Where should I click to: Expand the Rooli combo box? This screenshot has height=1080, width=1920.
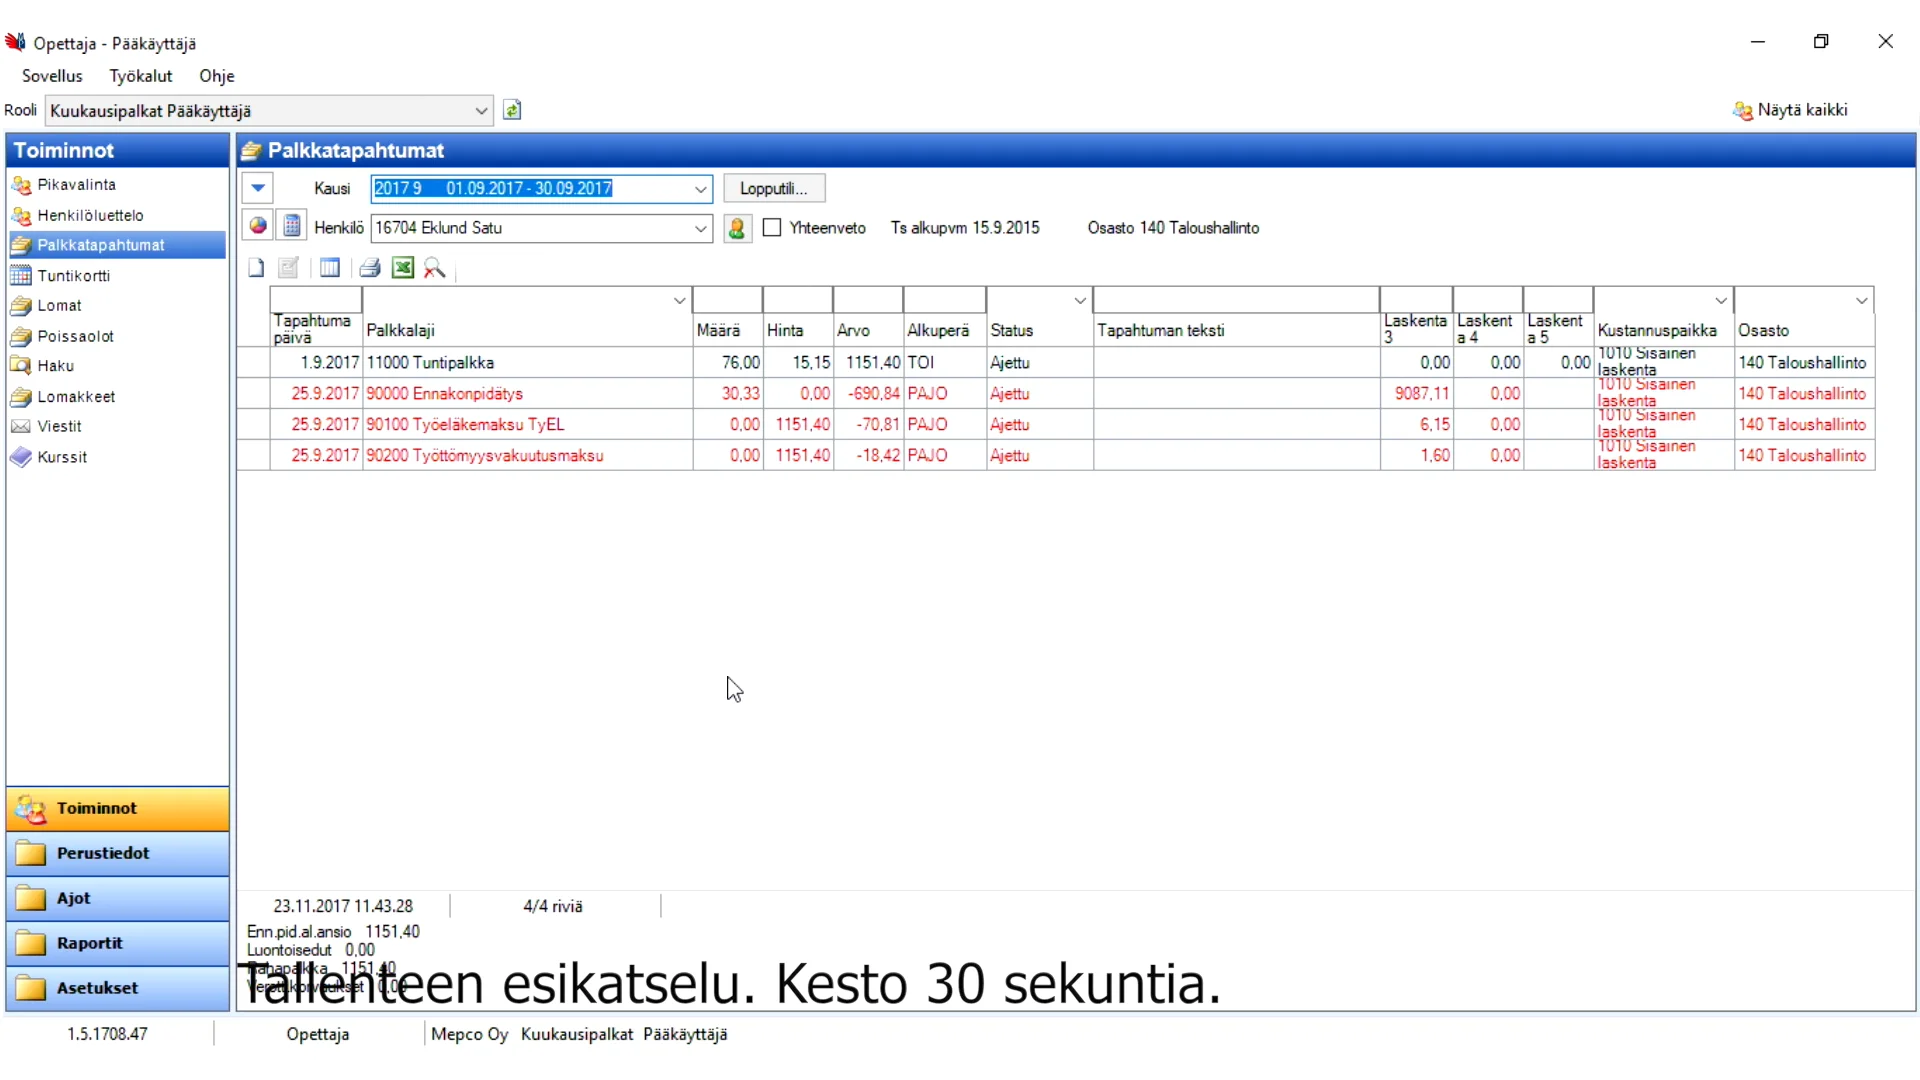click(x=481, y=111)
